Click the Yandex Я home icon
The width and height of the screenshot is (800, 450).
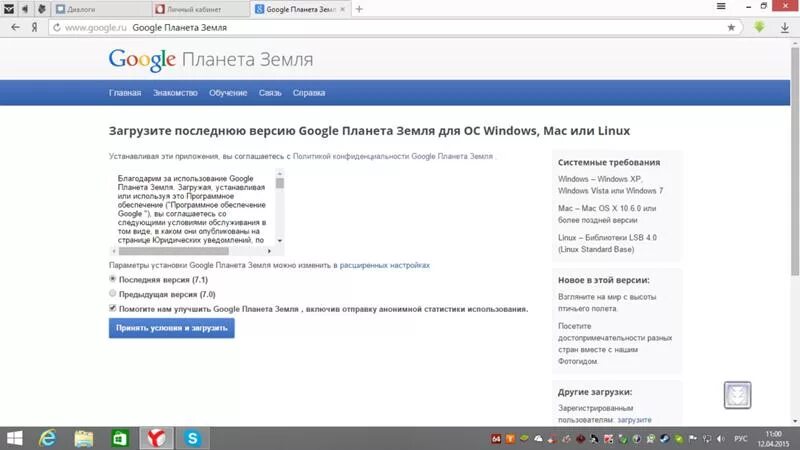click(x=34, y=28)
